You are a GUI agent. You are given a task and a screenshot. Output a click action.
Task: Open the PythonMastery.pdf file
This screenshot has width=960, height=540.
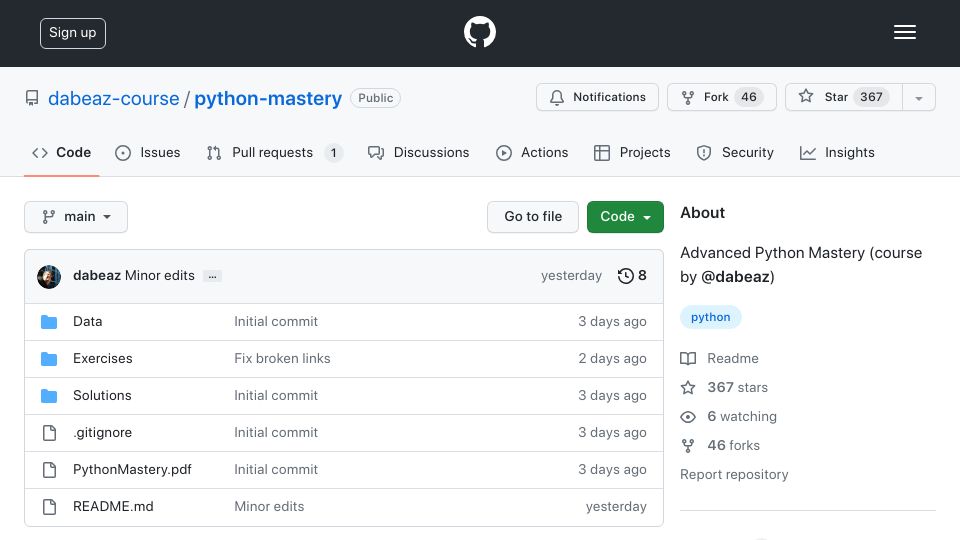[x=132, y=470]
